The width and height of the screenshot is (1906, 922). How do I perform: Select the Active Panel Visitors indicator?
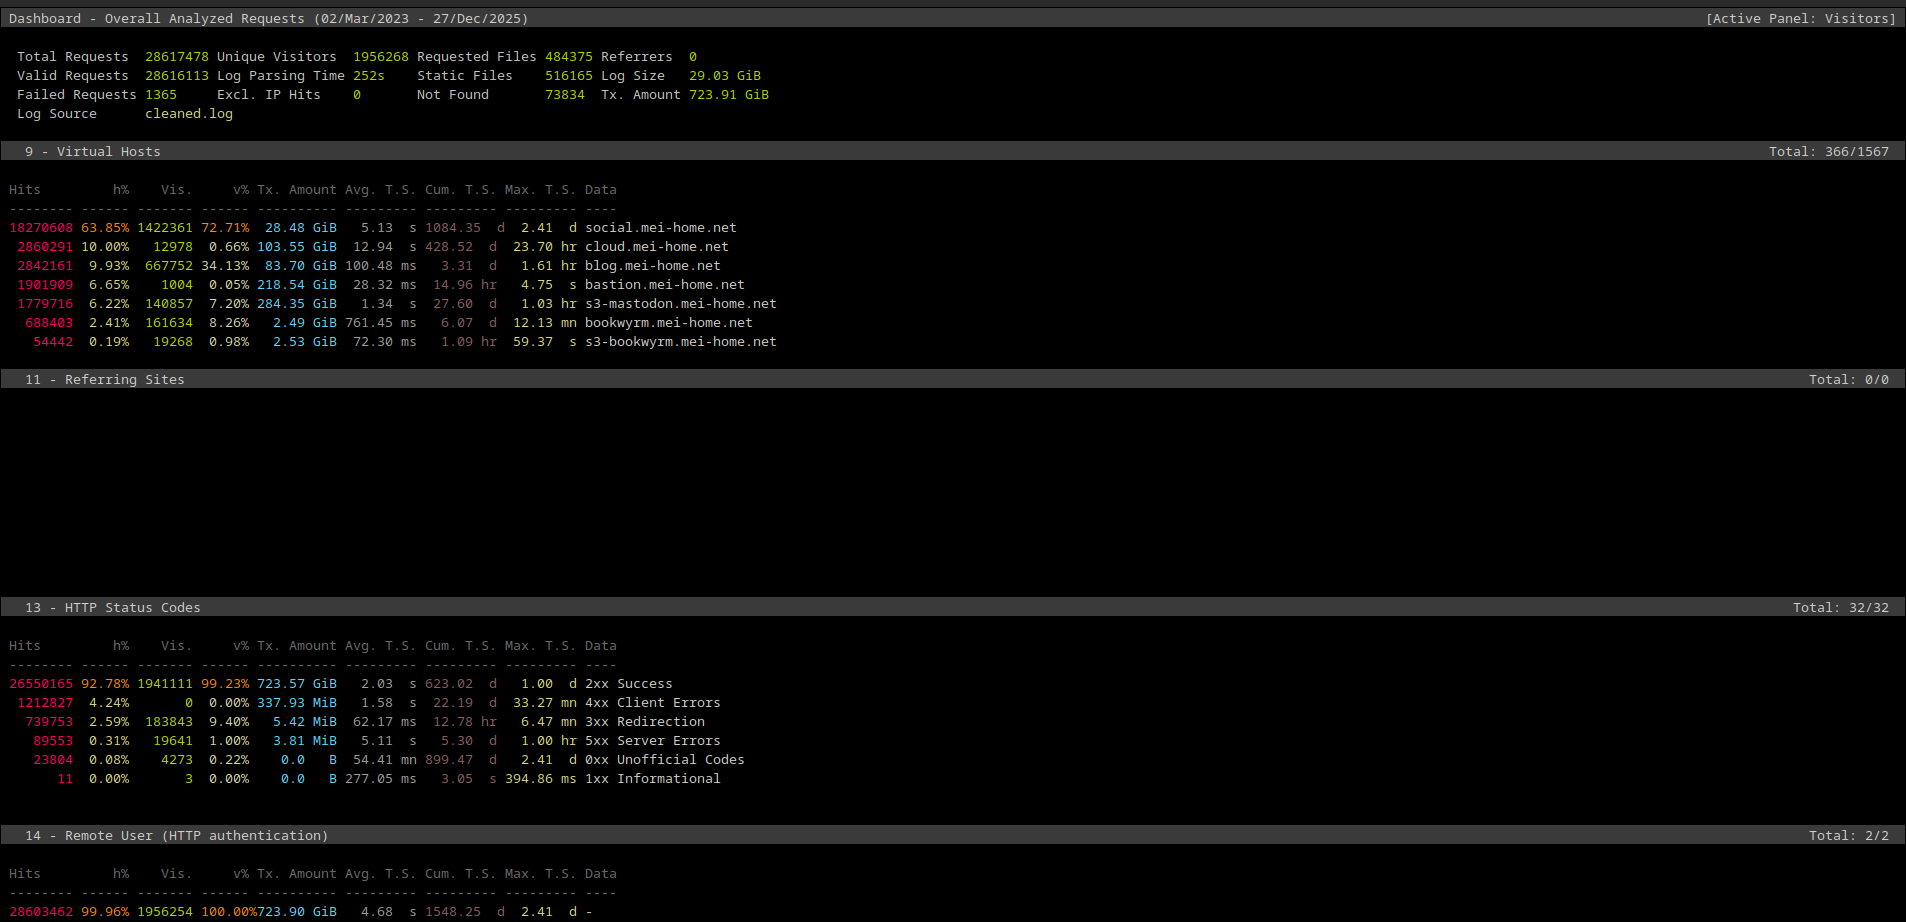pyautogui.click(x=1802, y=18)
